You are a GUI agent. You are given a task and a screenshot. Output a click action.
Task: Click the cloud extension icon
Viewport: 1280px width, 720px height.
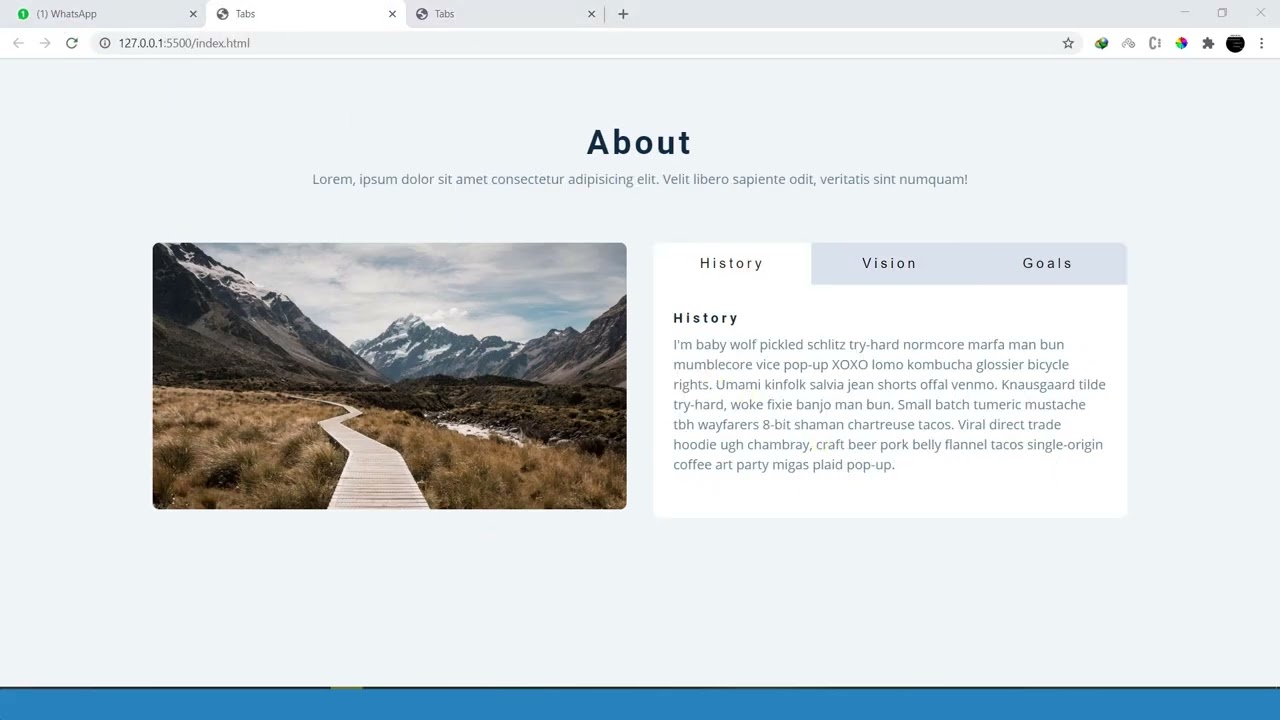(x=1128, y=43)
